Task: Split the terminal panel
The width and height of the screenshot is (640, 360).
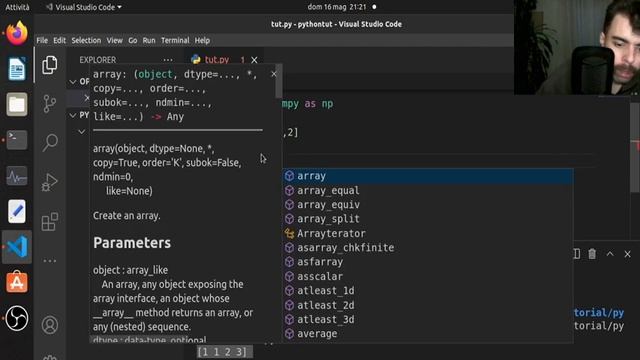Action: point(576,254)
